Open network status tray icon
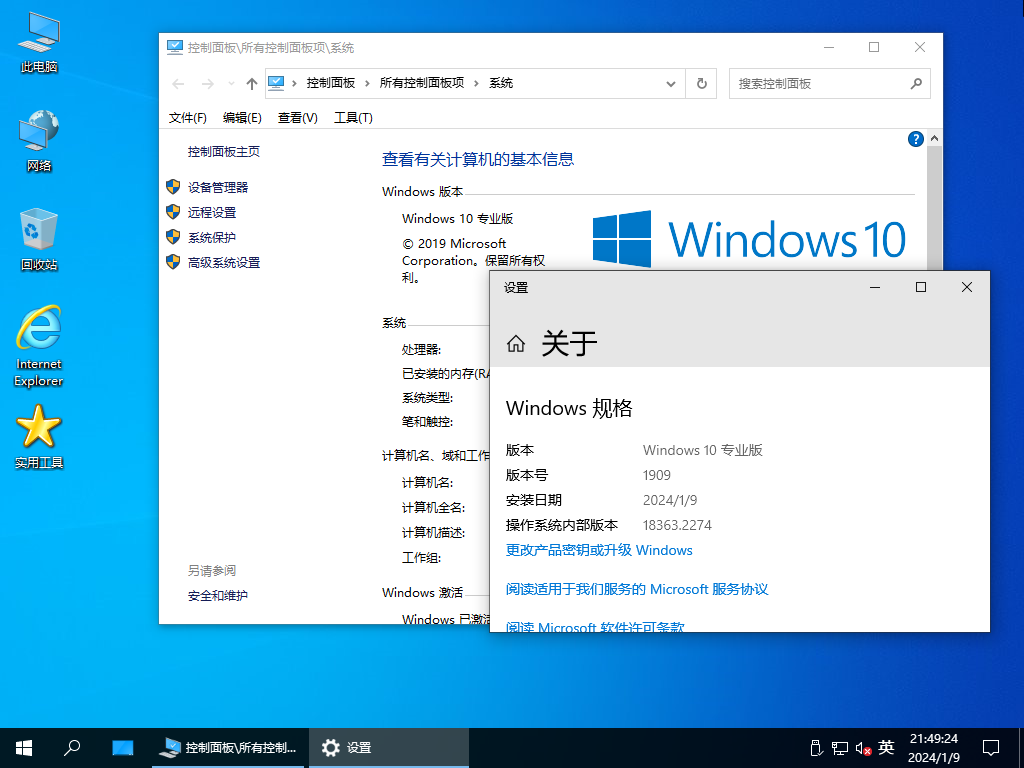This screenshot has width=1024, height=768. point(840,748)
